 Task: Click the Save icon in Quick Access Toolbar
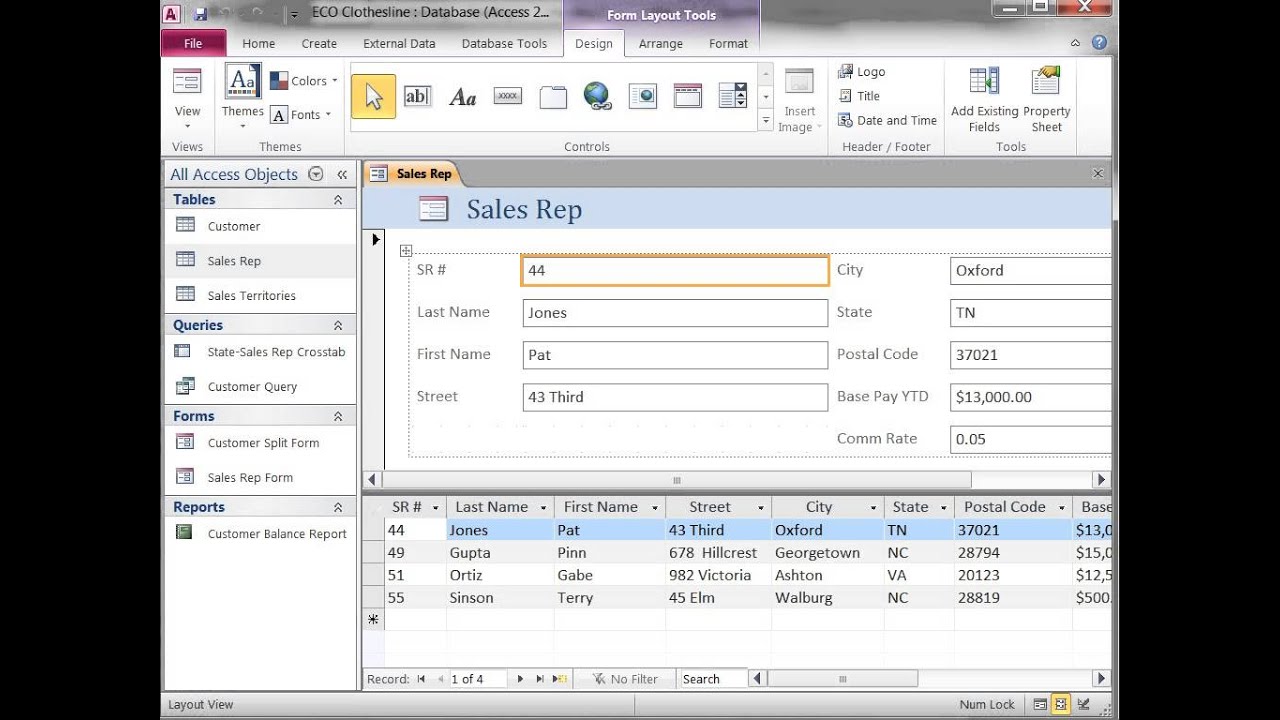pyautogui.click(x=201, y=14)
